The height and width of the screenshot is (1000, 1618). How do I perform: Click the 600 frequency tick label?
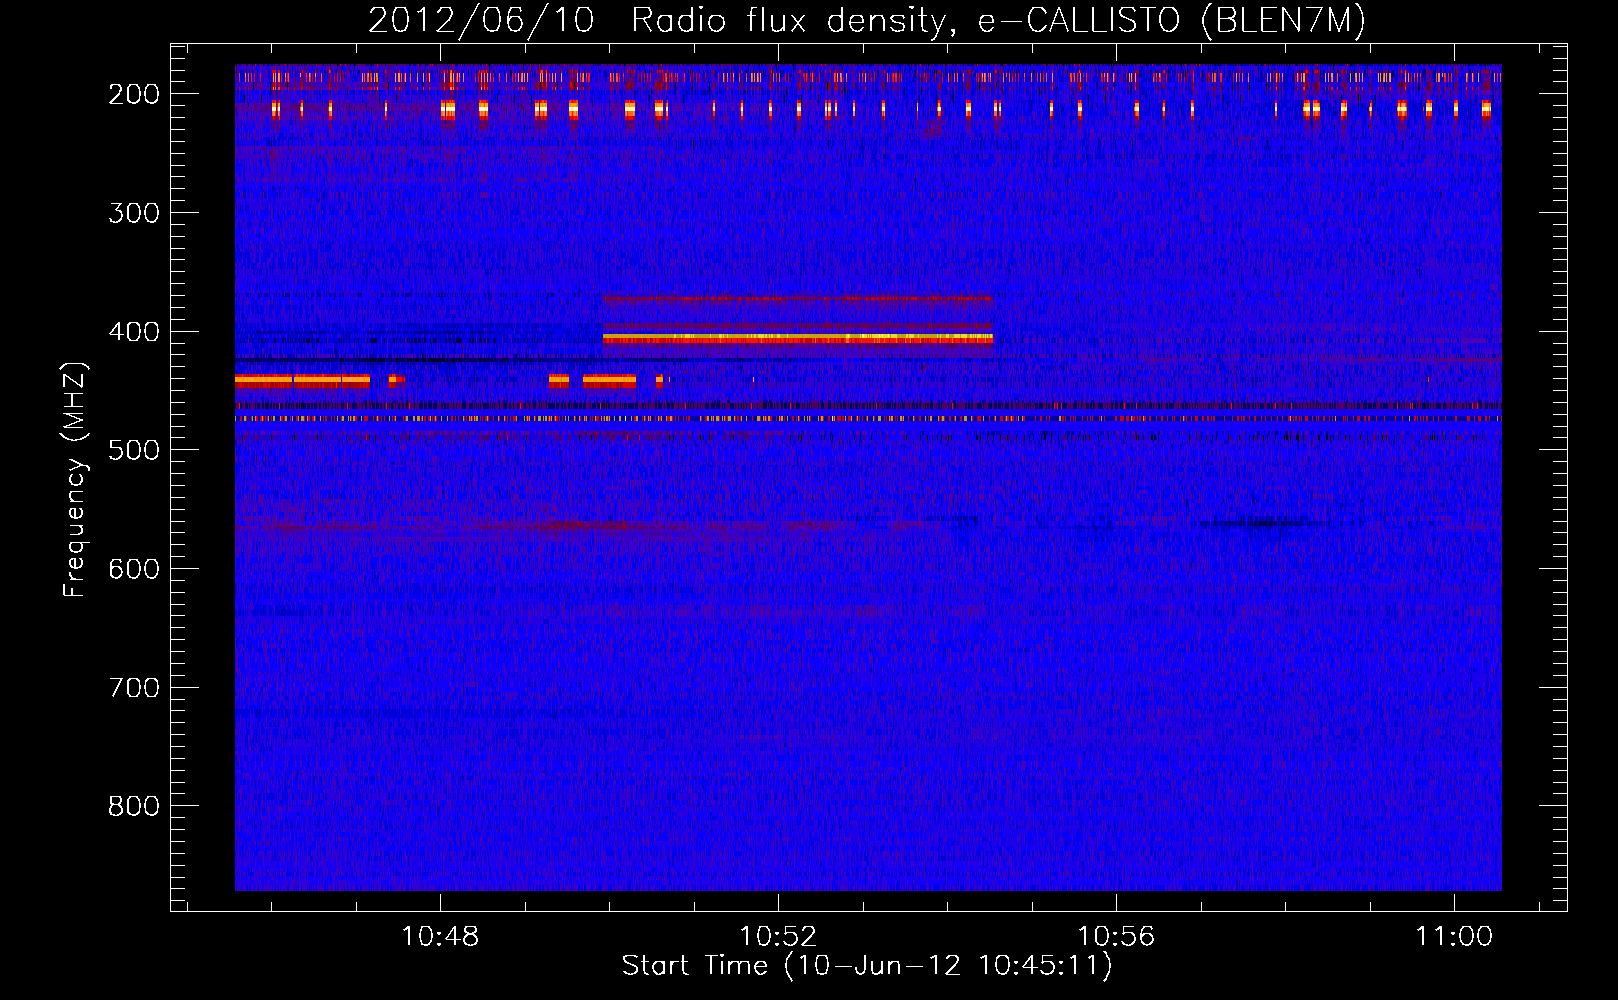click(134, 569)
